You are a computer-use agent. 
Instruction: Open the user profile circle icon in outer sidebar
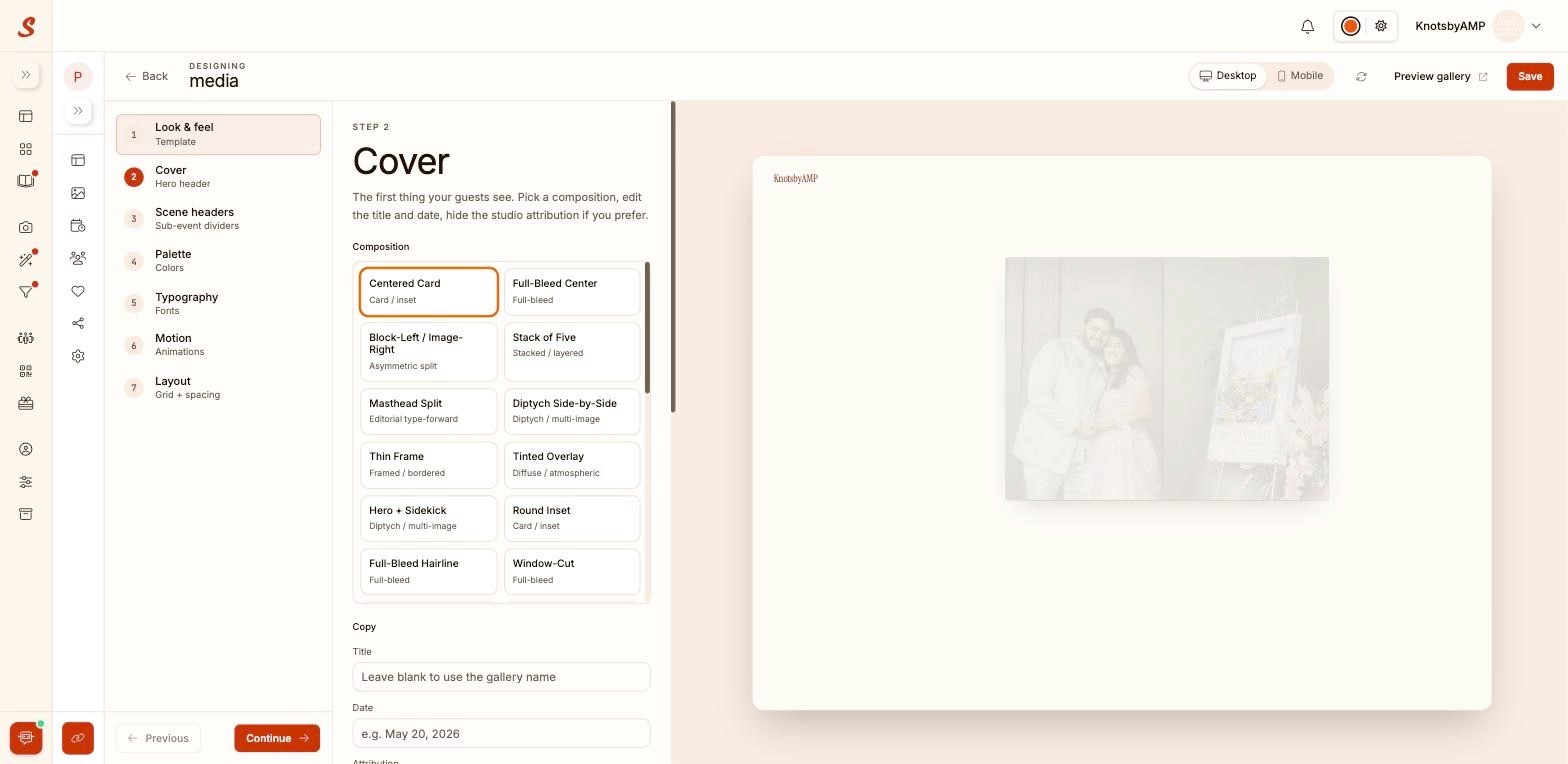(26, 449)
